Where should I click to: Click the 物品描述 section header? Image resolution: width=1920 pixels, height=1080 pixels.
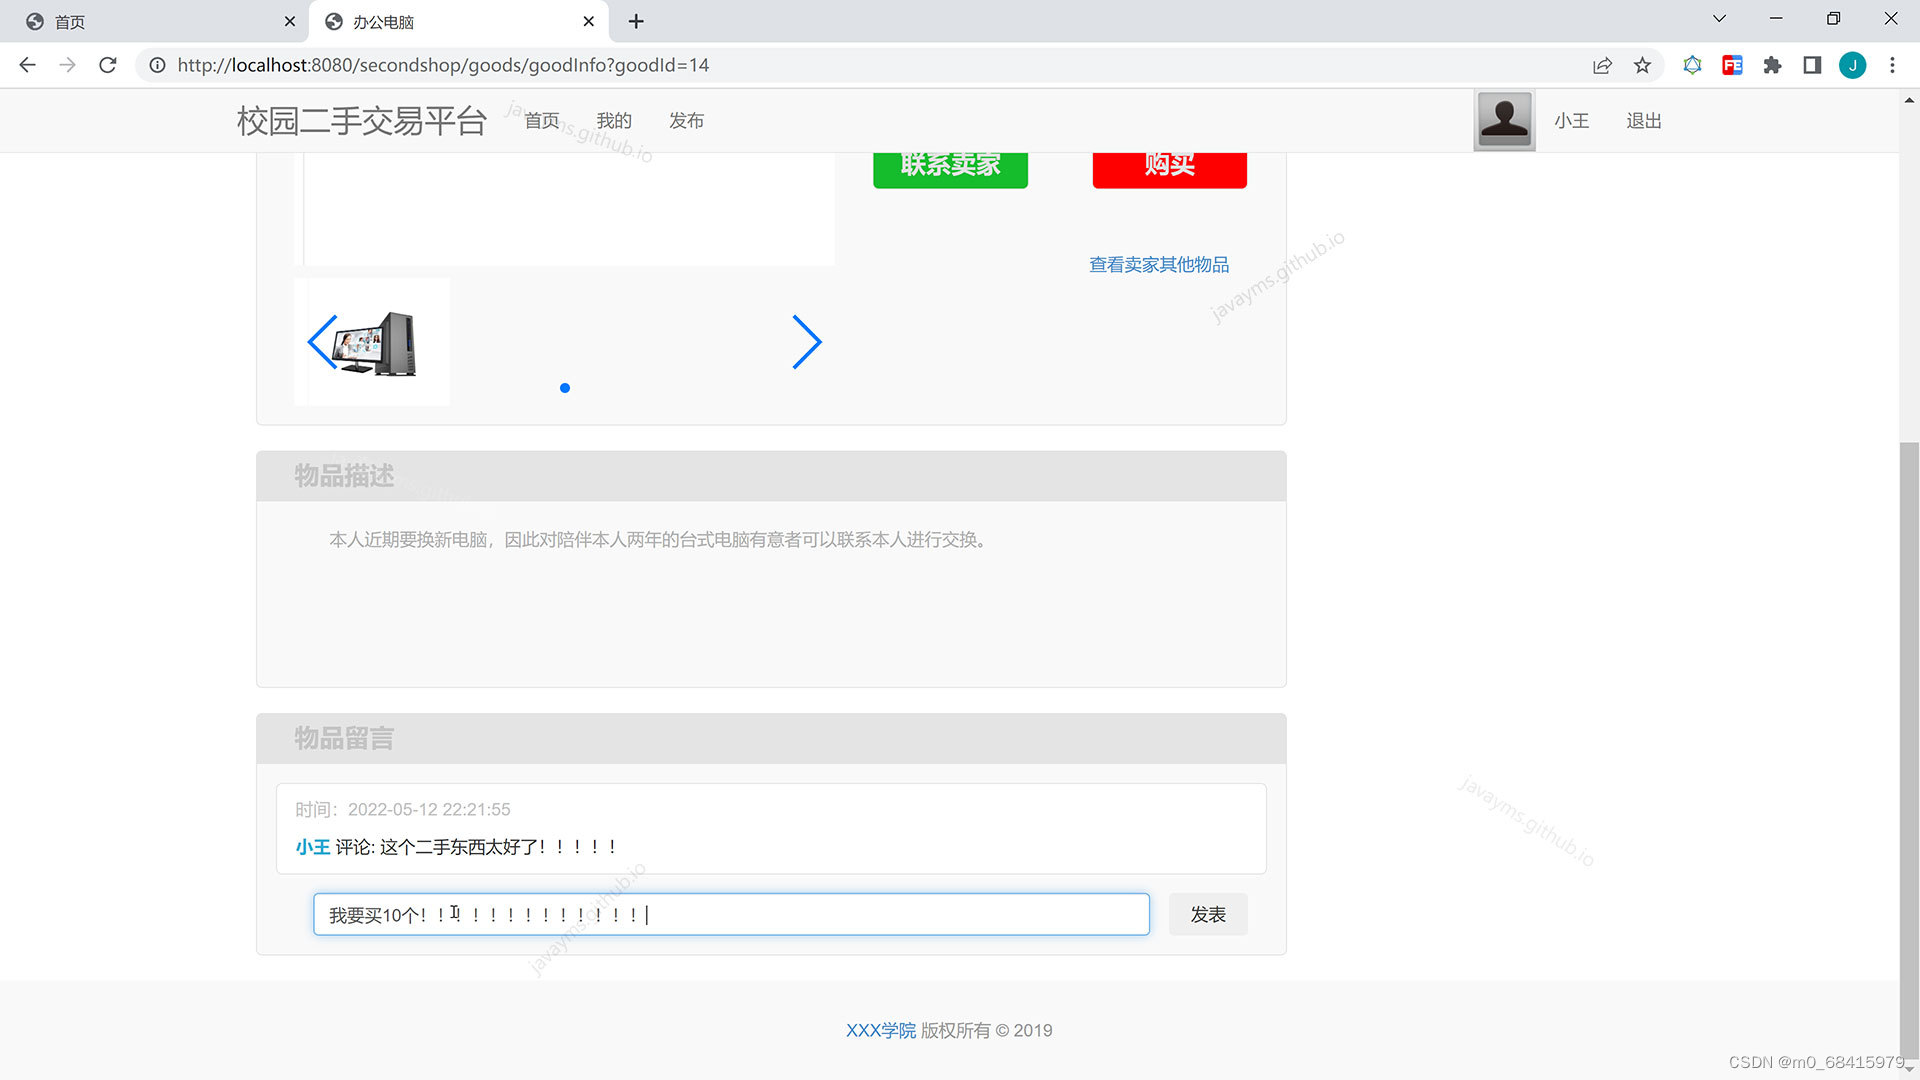771,476
